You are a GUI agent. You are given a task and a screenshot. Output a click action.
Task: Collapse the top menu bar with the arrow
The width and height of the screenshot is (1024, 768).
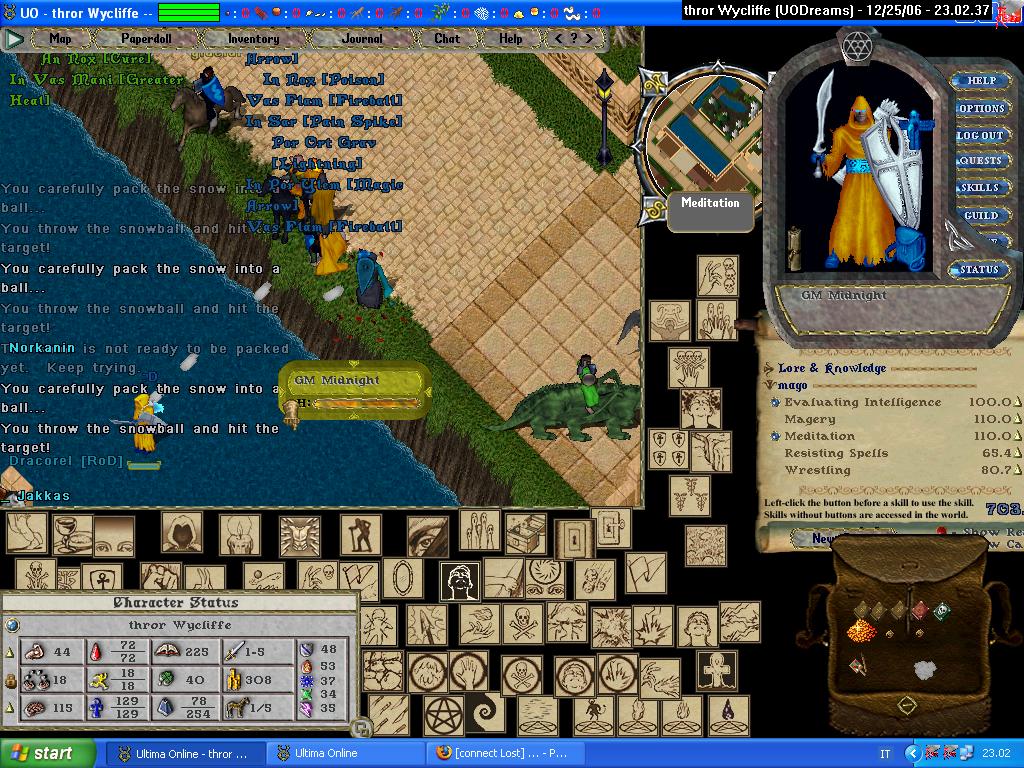[x=14, y=39]
